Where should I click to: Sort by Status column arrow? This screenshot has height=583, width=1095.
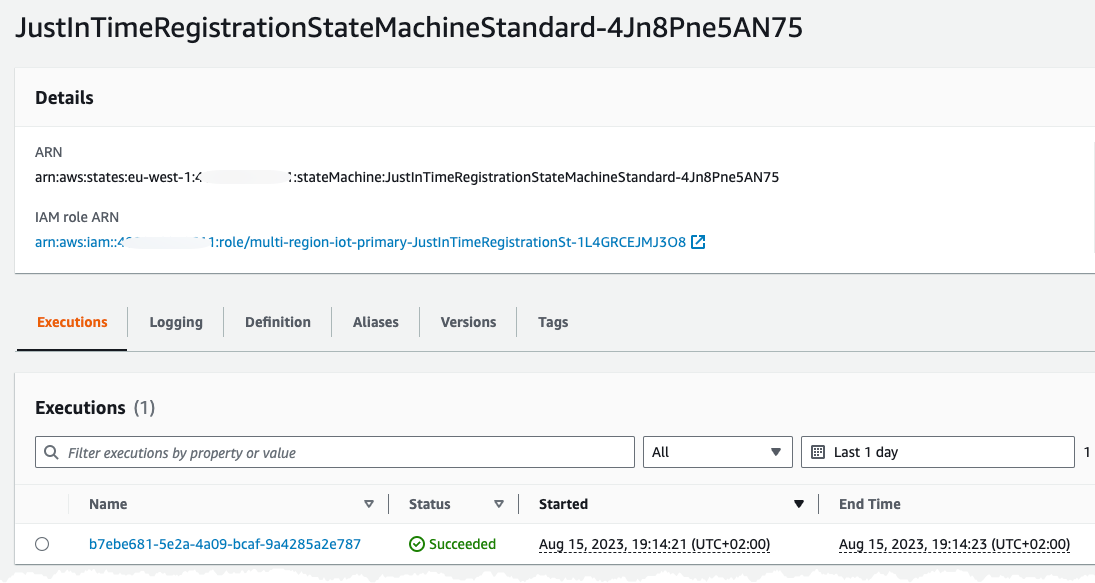click(x=499, y=504)
